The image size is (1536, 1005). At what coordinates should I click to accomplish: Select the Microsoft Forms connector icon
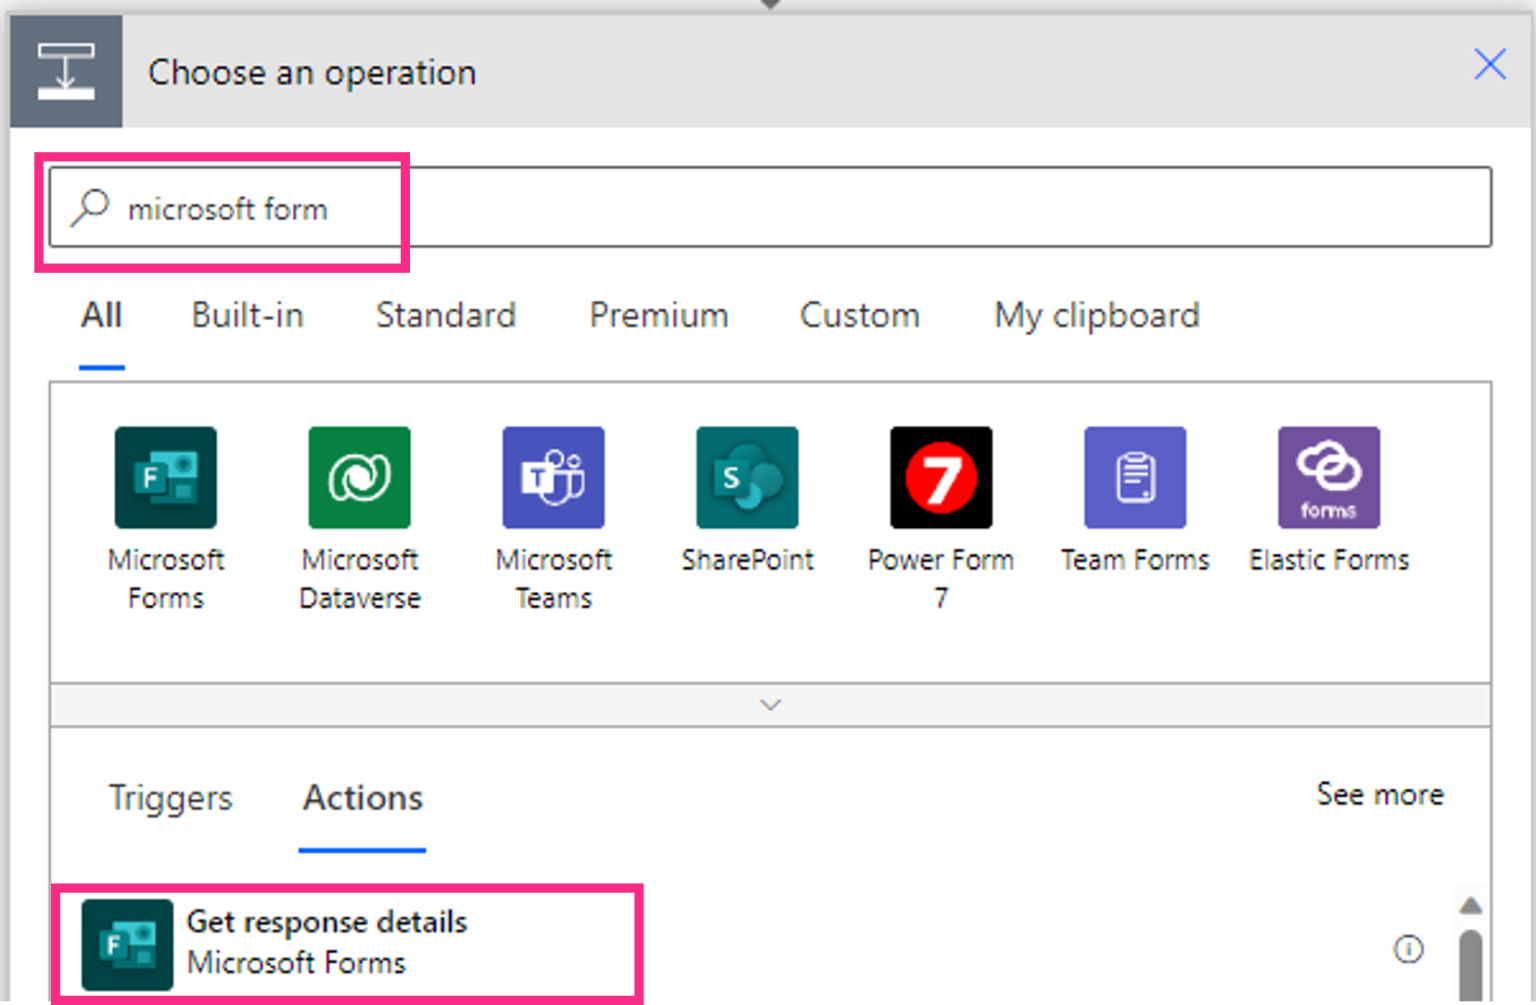tap(165, 477)
